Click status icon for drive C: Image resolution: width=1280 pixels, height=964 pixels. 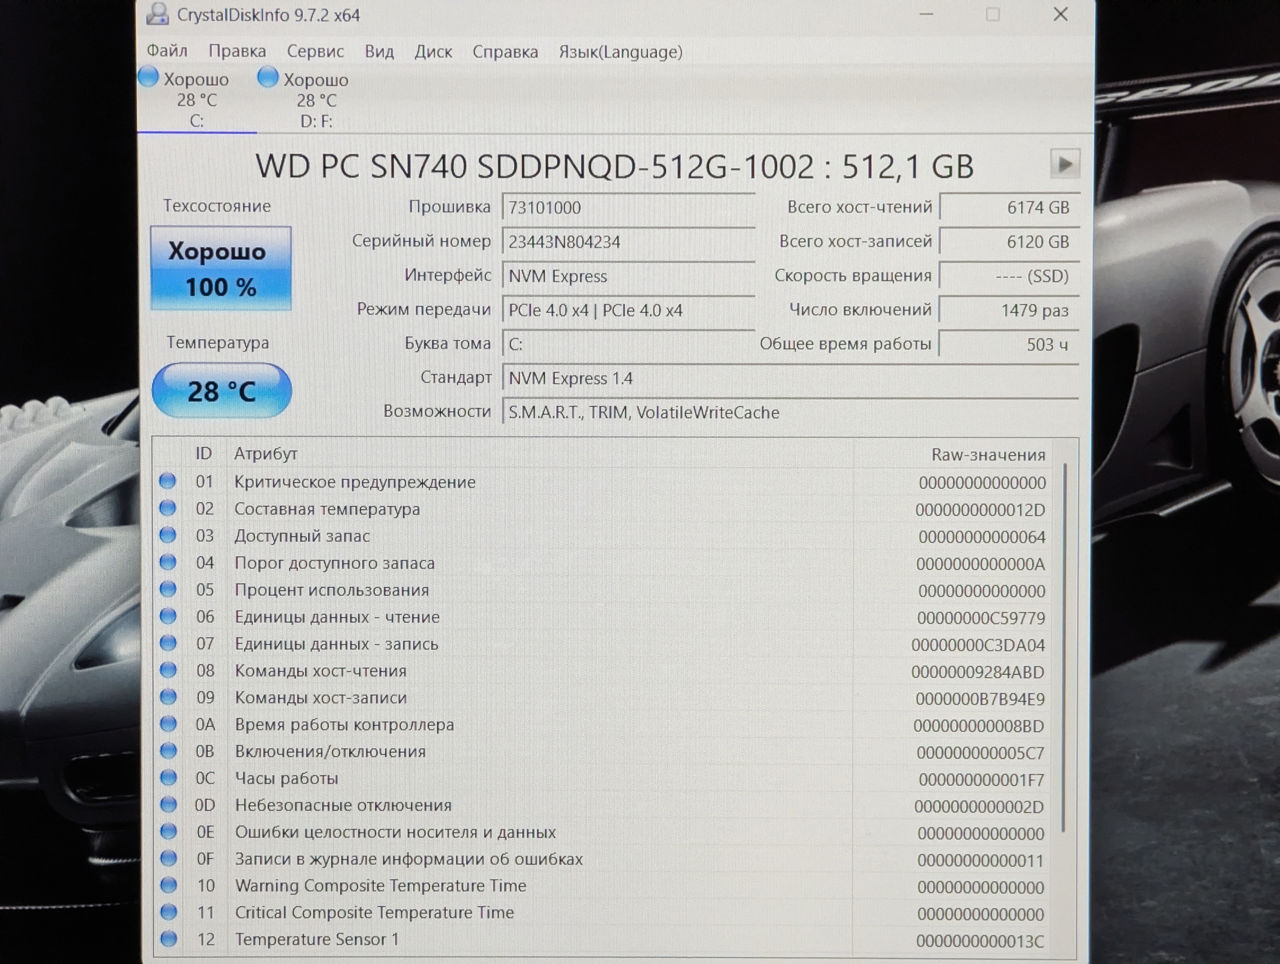(149, 77)
